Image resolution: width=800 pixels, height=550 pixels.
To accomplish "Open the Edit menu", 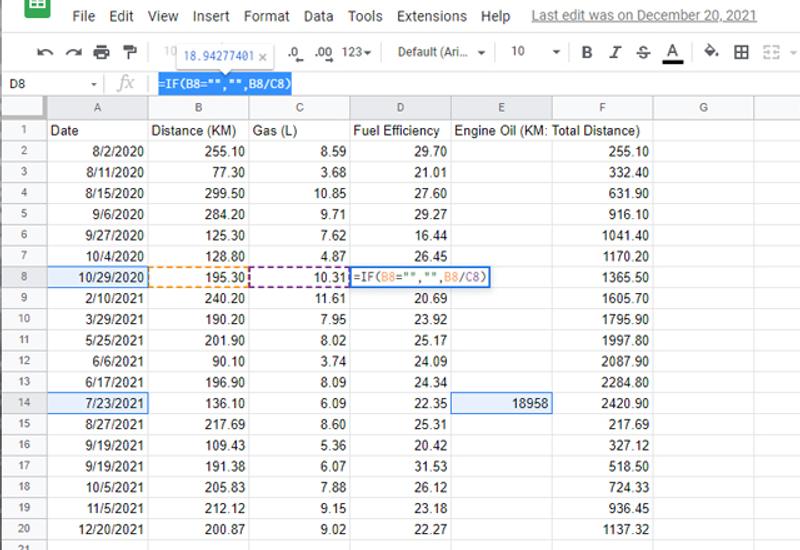I will 121,16.
